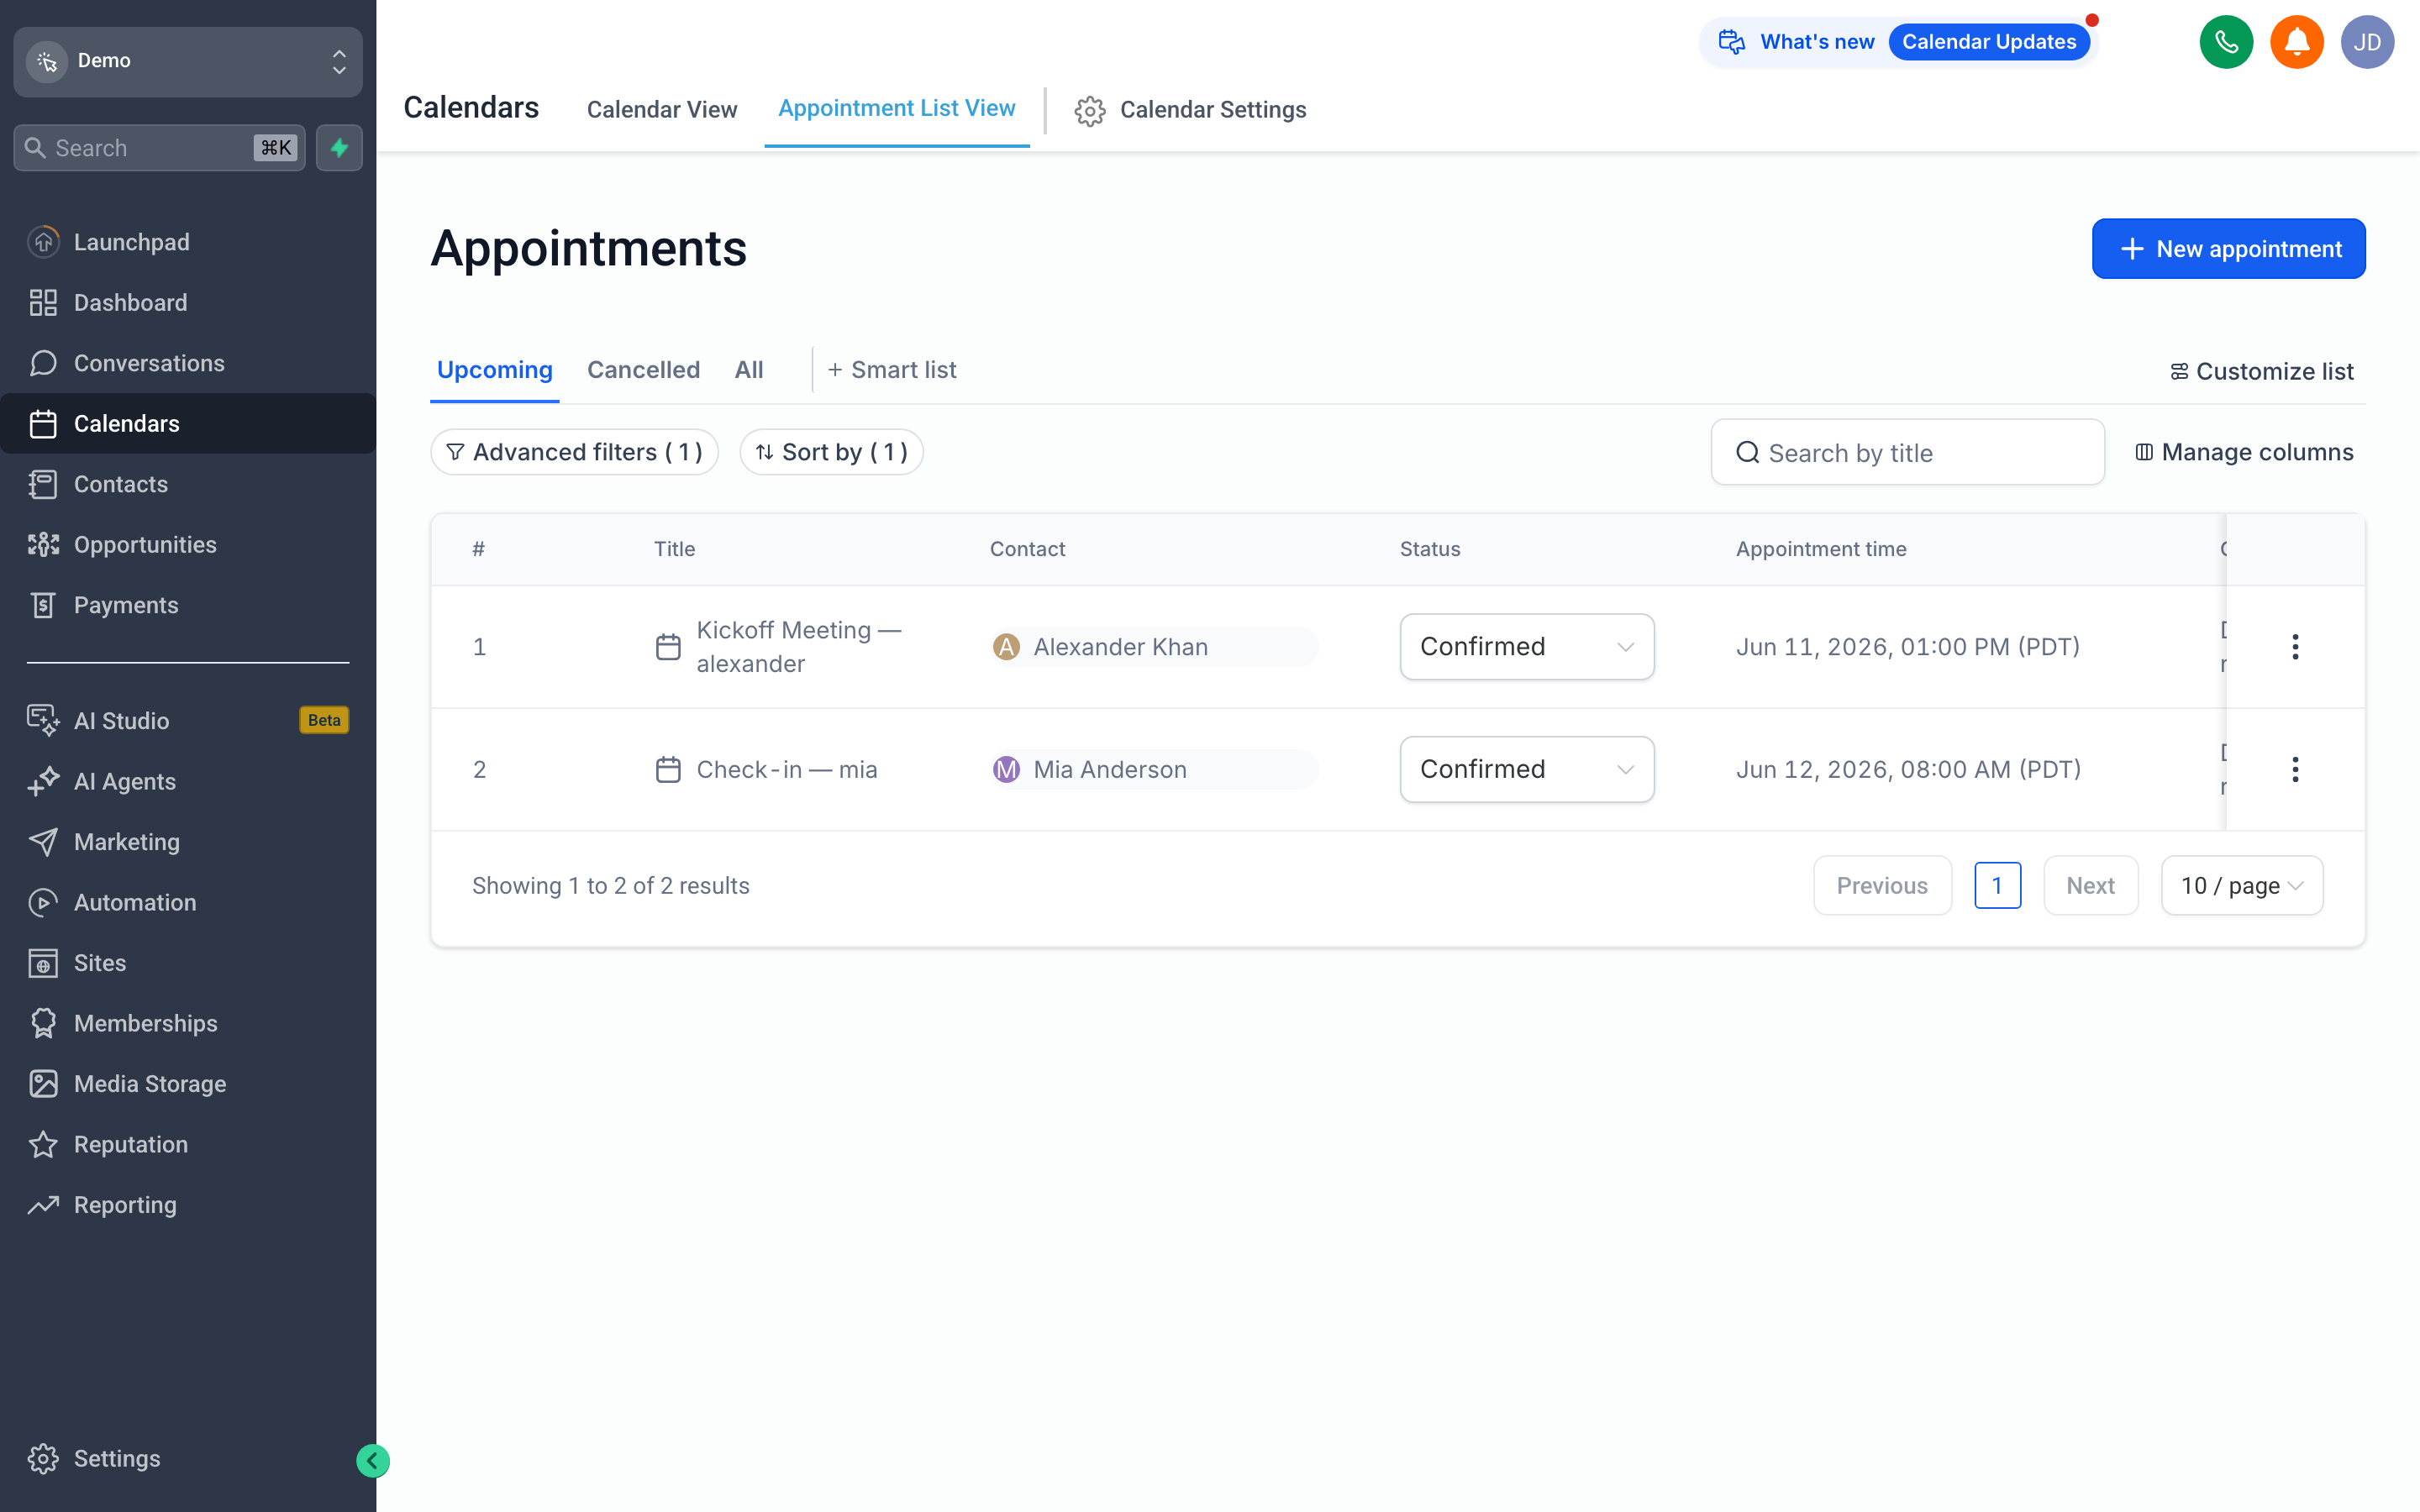This screenshot has width=2420, height=1512.
Task: Click the Previous page button
Action: pyautogui.click(x=1882, y=885)
